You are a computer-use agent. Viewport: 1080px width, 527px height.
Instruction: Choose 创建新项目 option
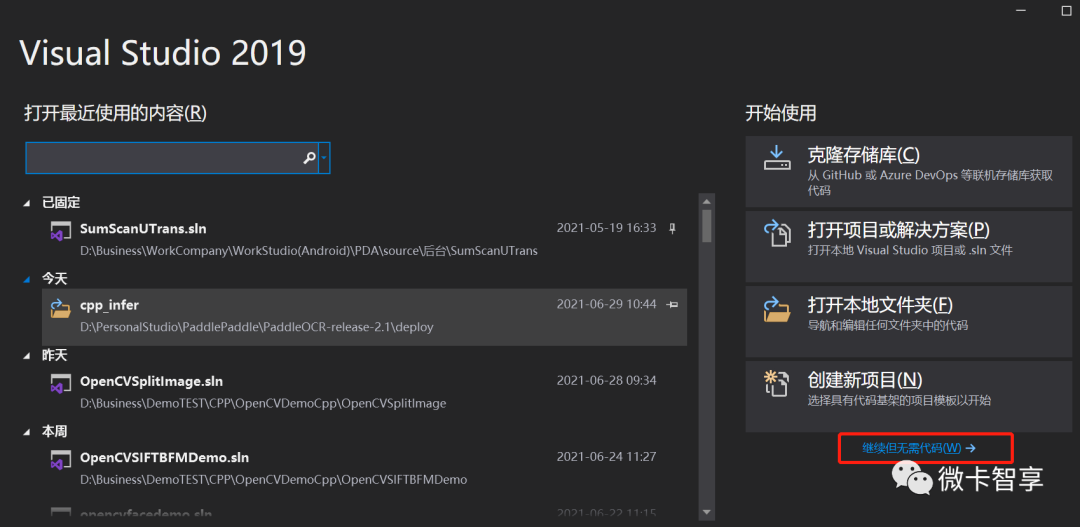coord(908,397)
